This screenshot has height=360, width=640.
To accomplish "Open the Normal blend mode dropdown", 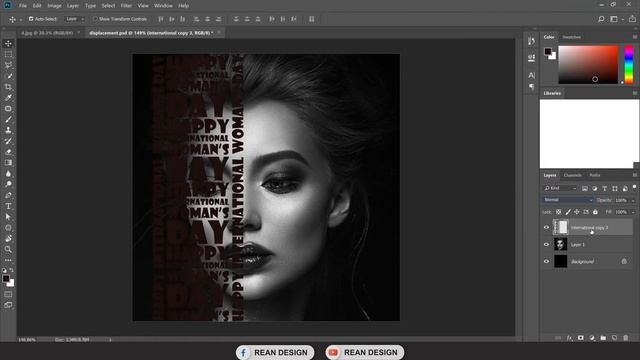I will pos(567,200).
